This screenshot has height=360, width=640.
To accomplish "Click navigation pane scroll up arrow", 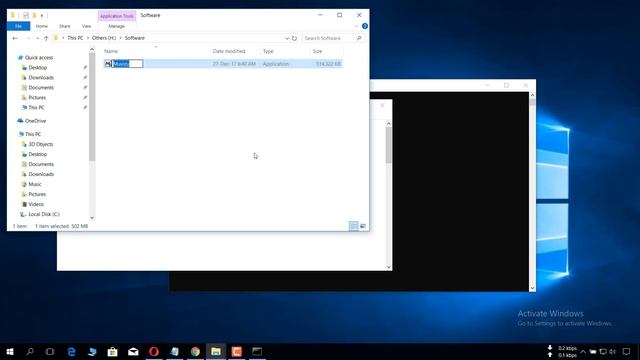I will (92, 50).
